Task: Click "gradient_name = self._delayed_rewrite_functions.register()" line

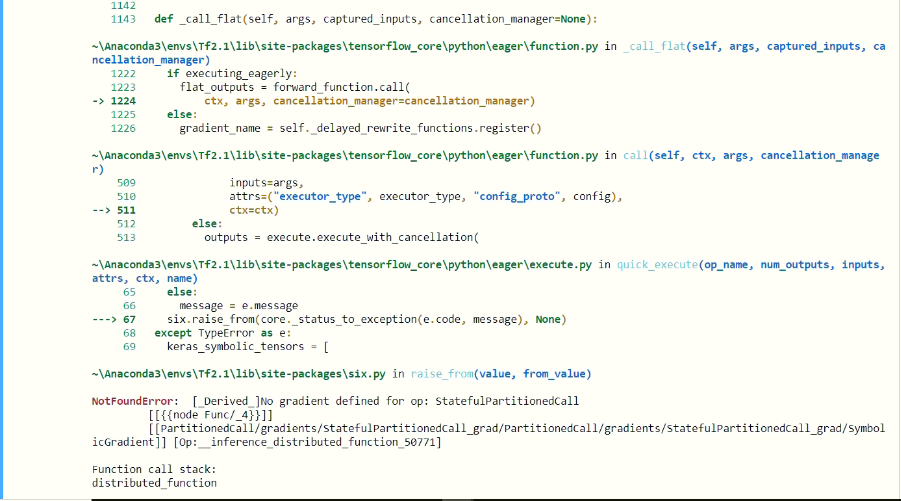Action: click(360, 128)
